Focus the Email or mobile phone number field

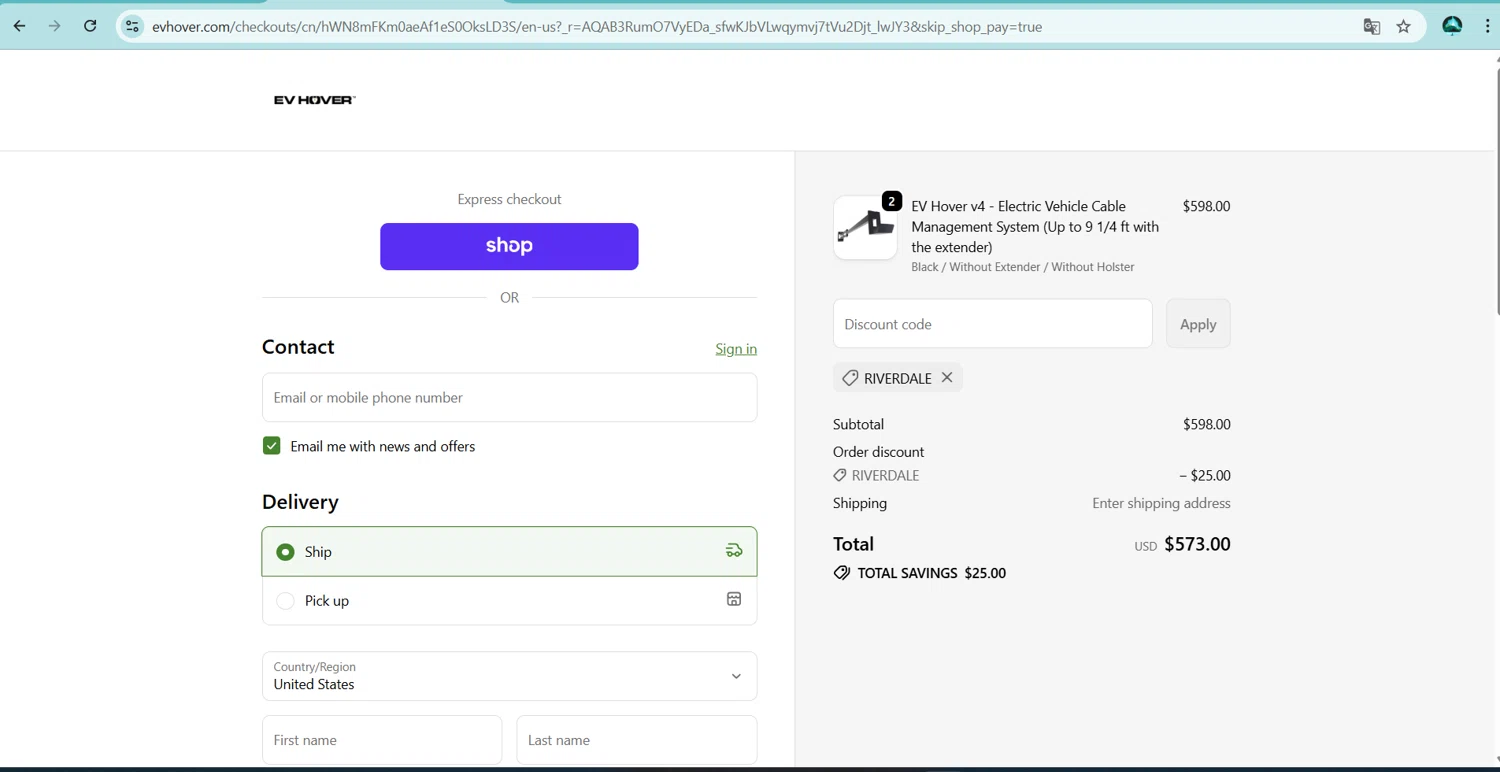click(x=509, y=397)
